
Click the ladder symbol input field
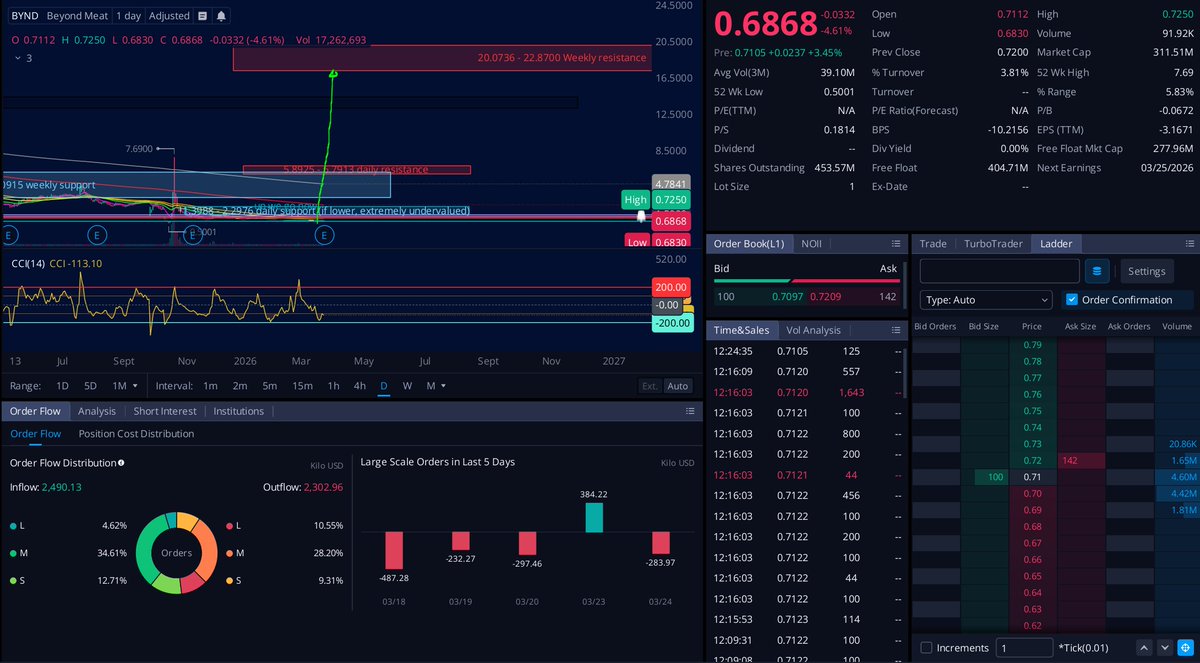[x=999, y=271]
